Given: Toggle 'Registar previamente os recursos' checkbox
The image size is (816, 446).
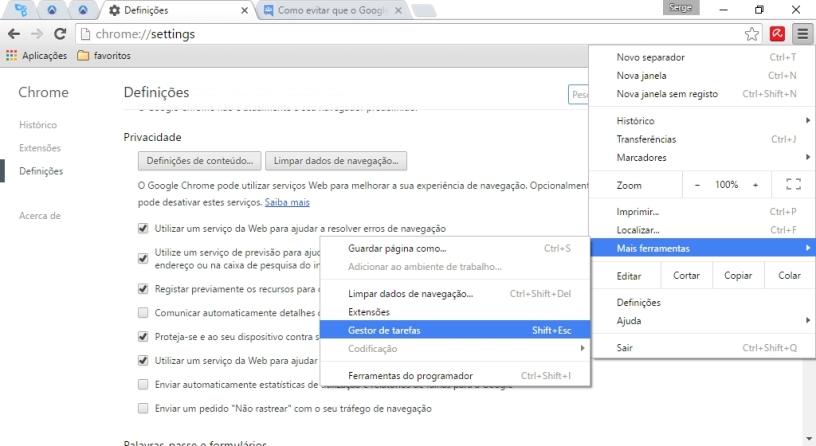Looking at the screenshot, I should click(143, 289).
